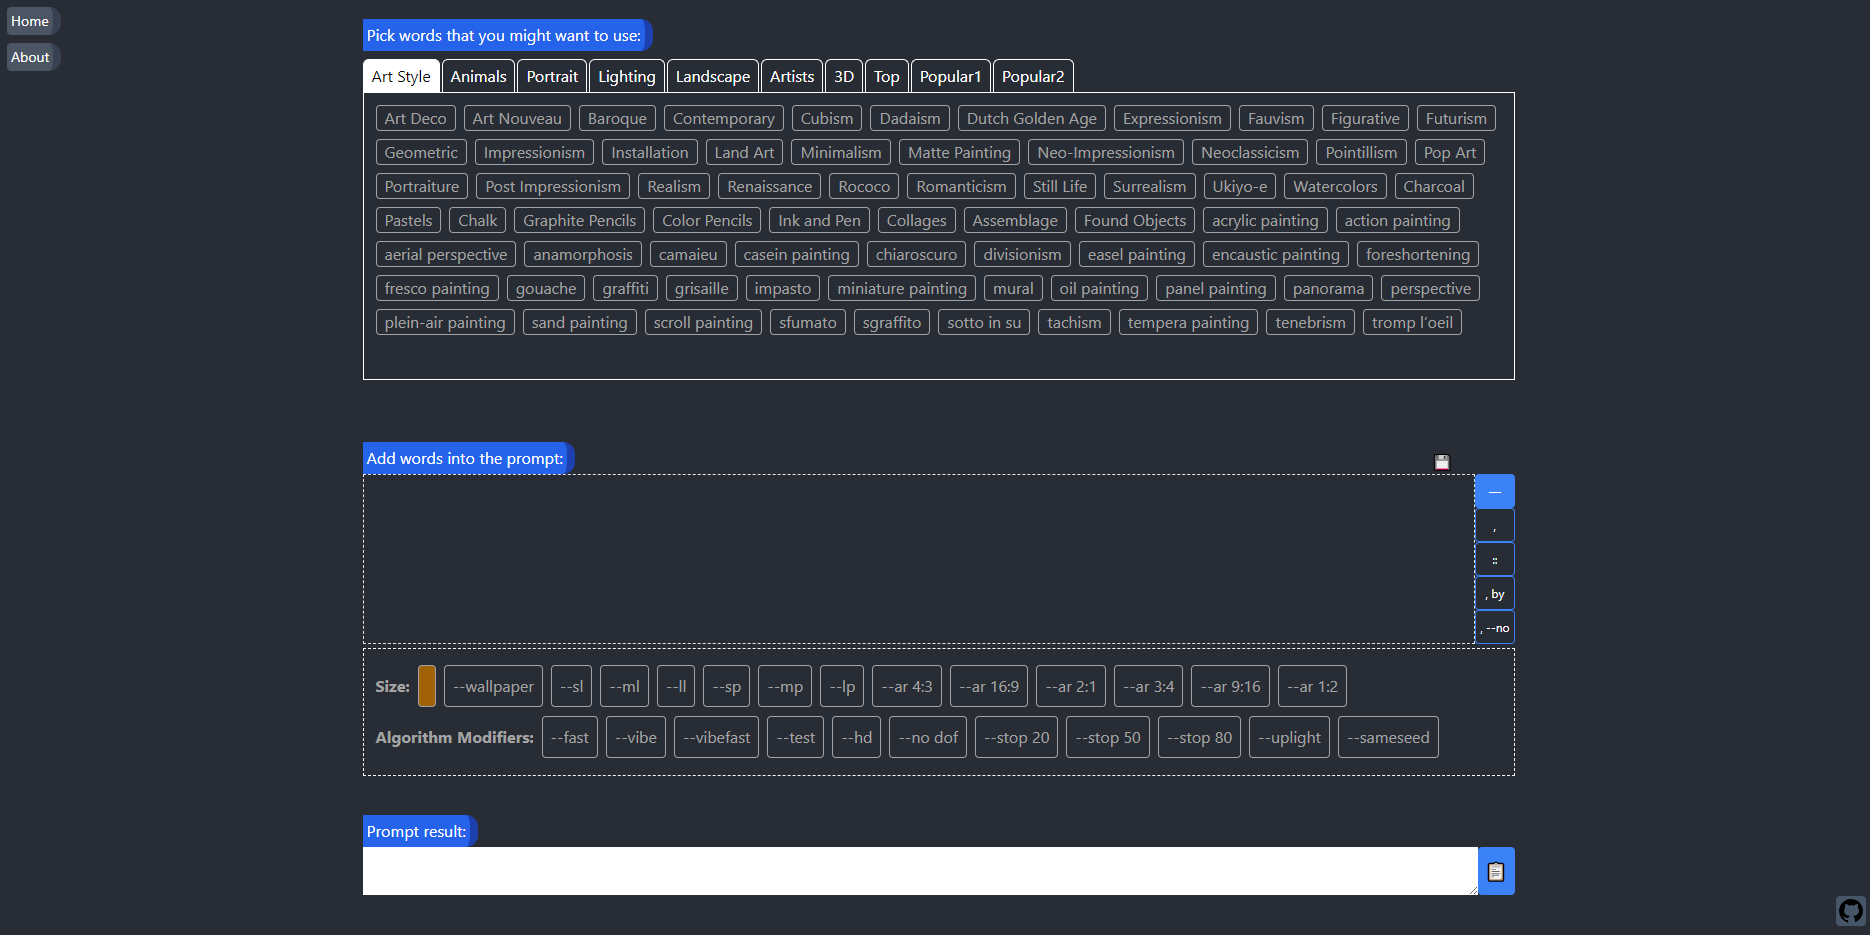Select the --ar 1:2 aspect ratio

[1312, 686]
